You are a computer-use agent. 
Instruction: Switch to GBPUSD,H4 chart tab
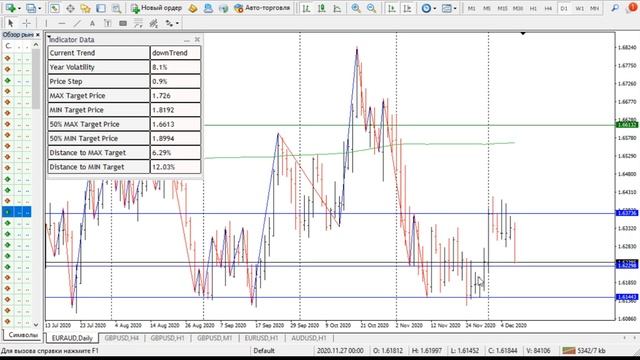pyautogui.click(x=122, y=338)
